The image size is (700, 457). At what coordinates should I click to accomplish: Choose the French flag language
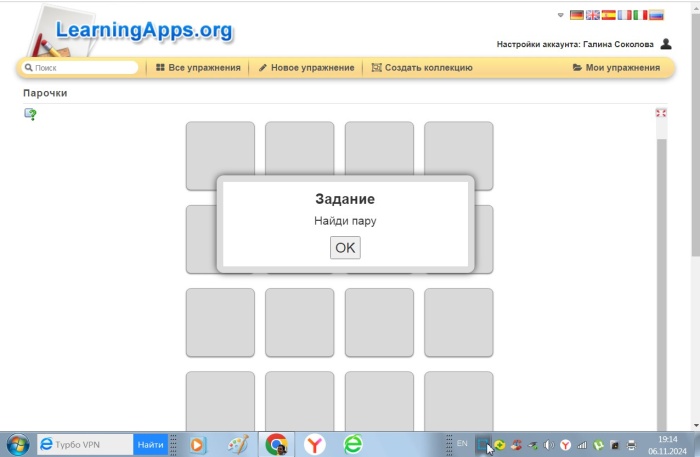625,15
